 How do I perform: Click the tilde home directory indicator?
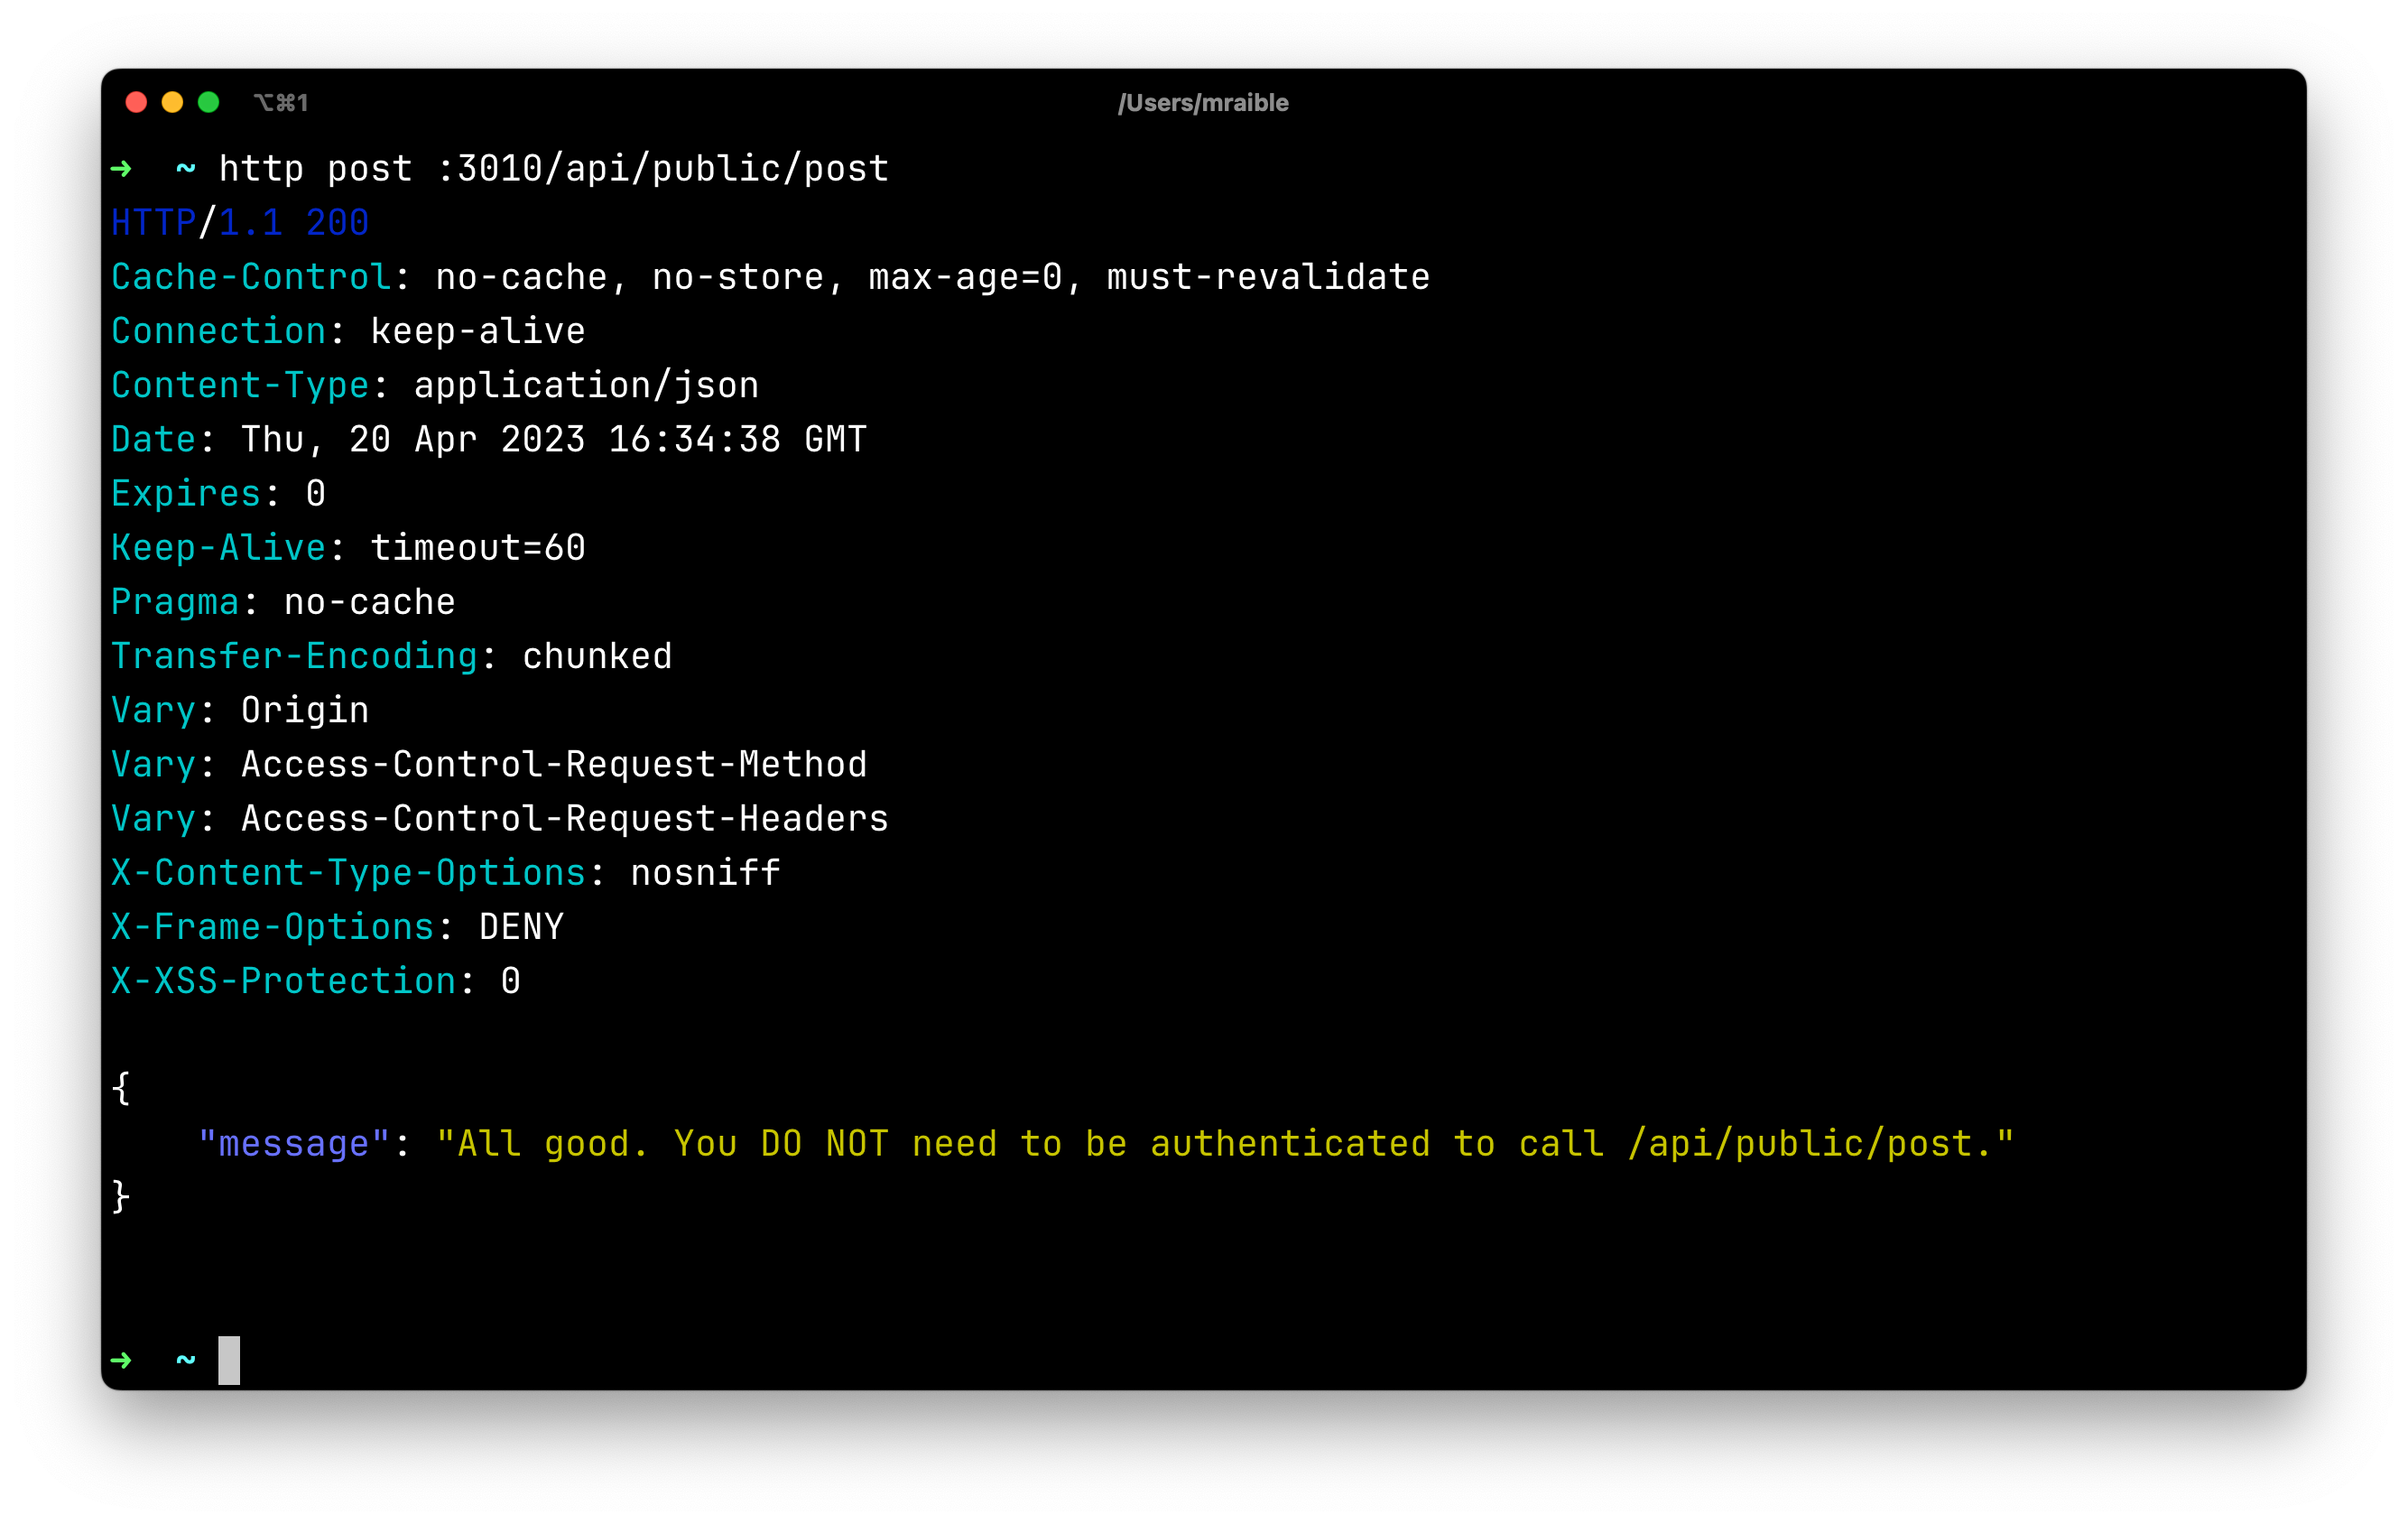[185, 168]
